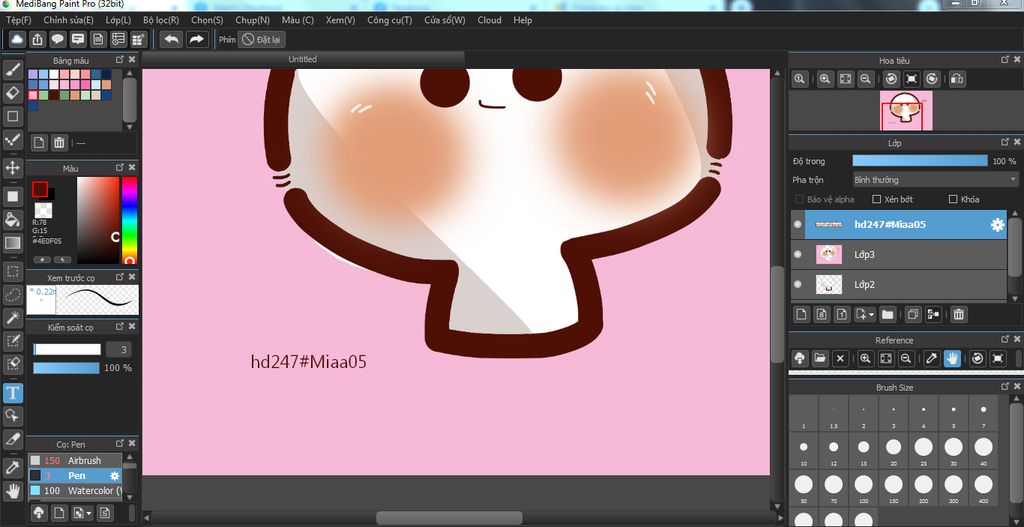Undock the Brush Size panel
The image size is (1024, 527).
point(1005,387)
